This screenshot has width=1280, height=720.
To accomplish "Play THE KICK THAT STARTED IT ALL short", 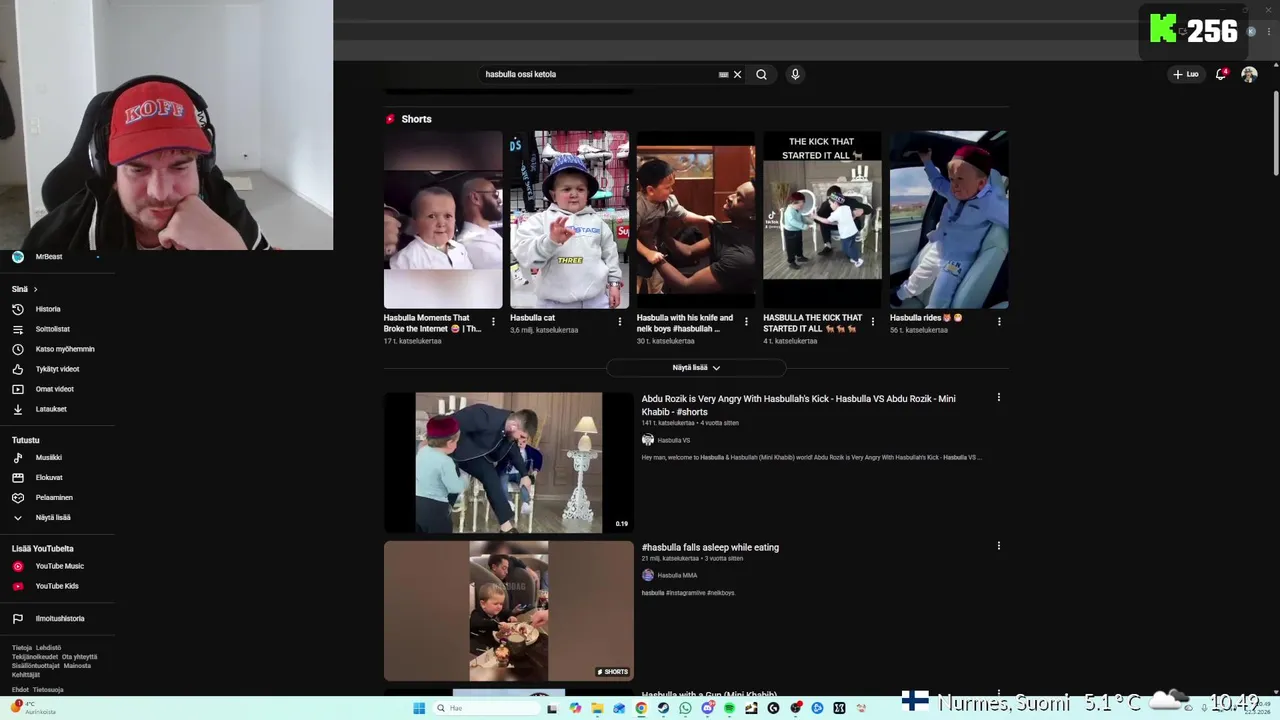I will tap(823, 220).
